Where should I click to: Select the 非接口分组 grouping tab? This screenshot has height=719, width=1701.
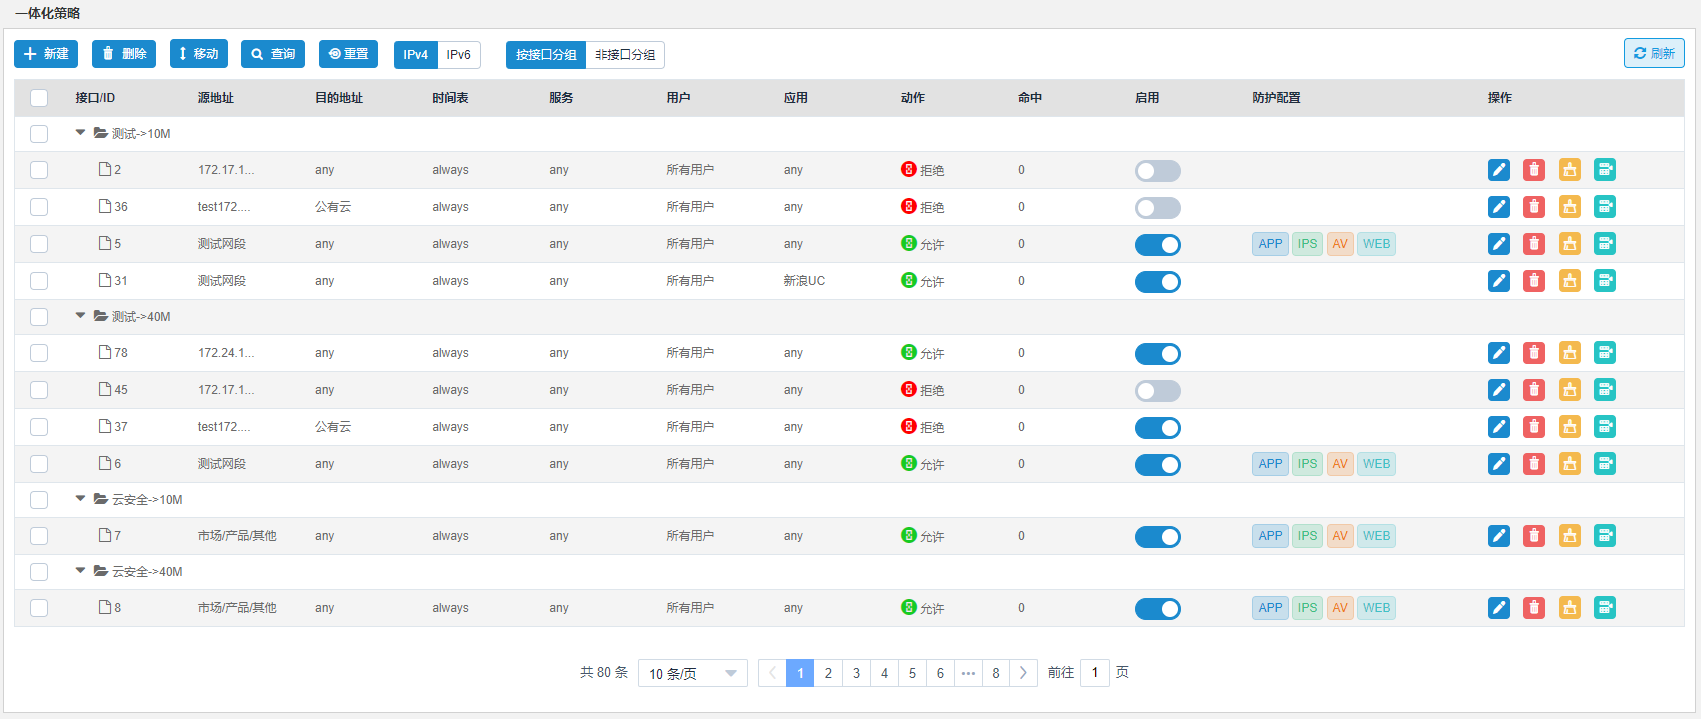tap(625, 55)
